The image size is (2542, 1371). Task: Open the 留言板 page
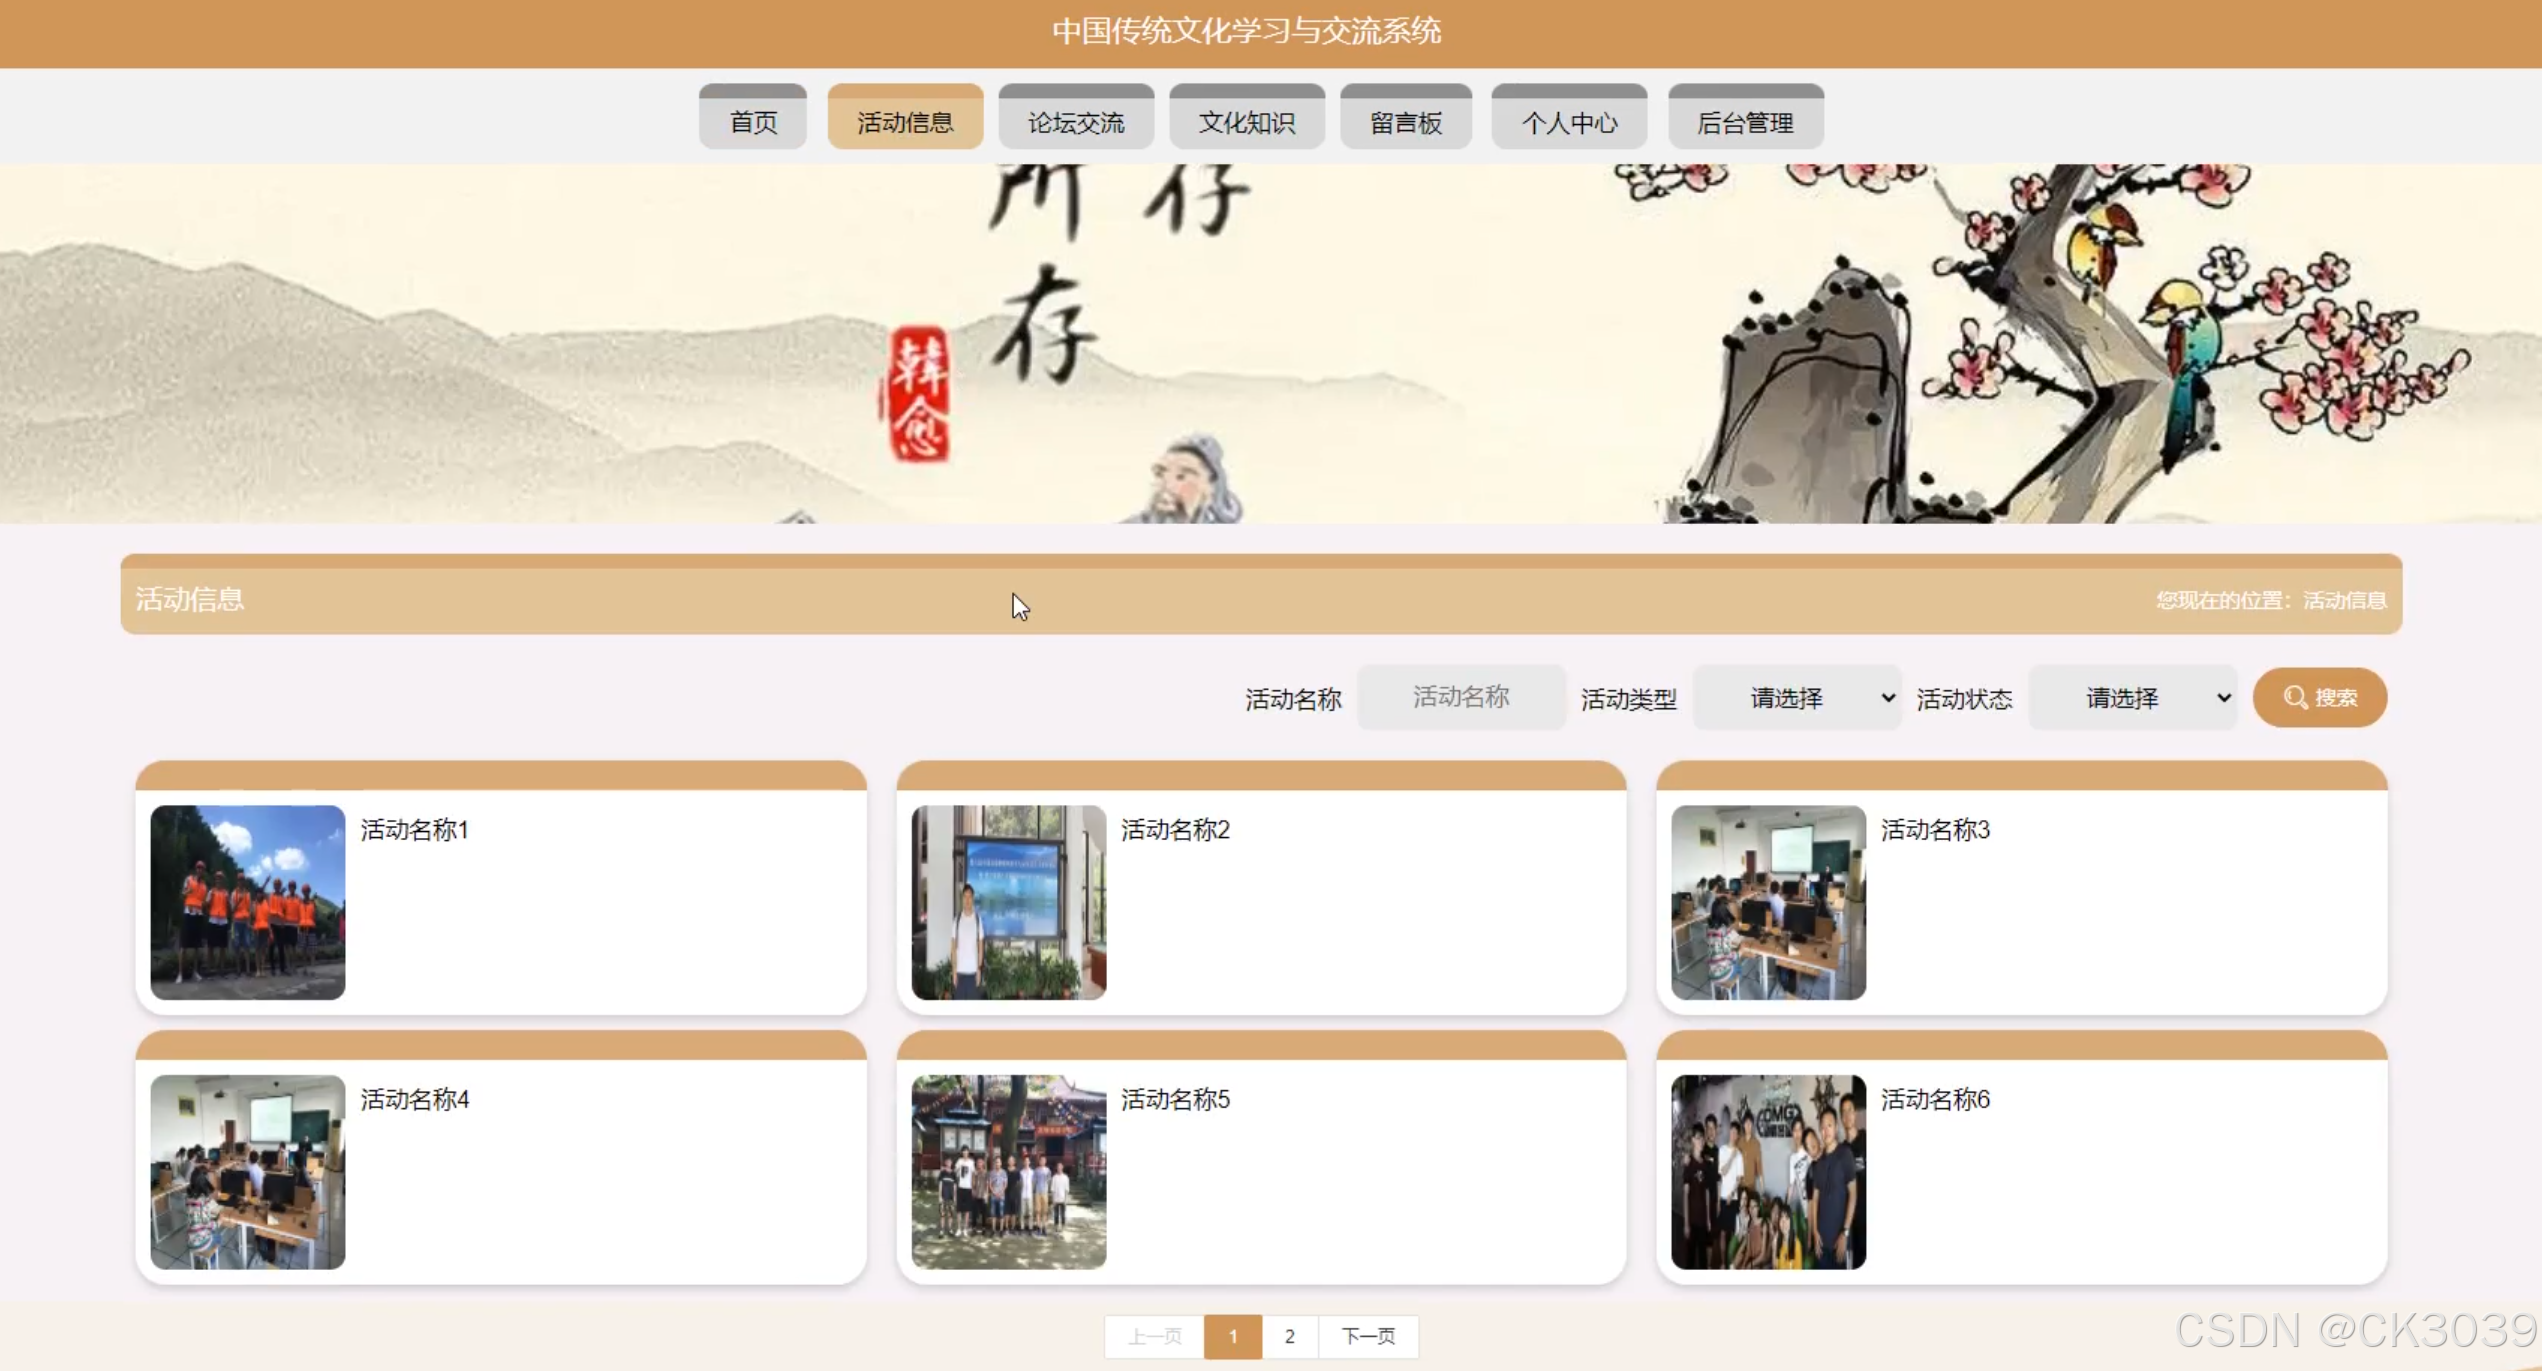pos(1406,122)
